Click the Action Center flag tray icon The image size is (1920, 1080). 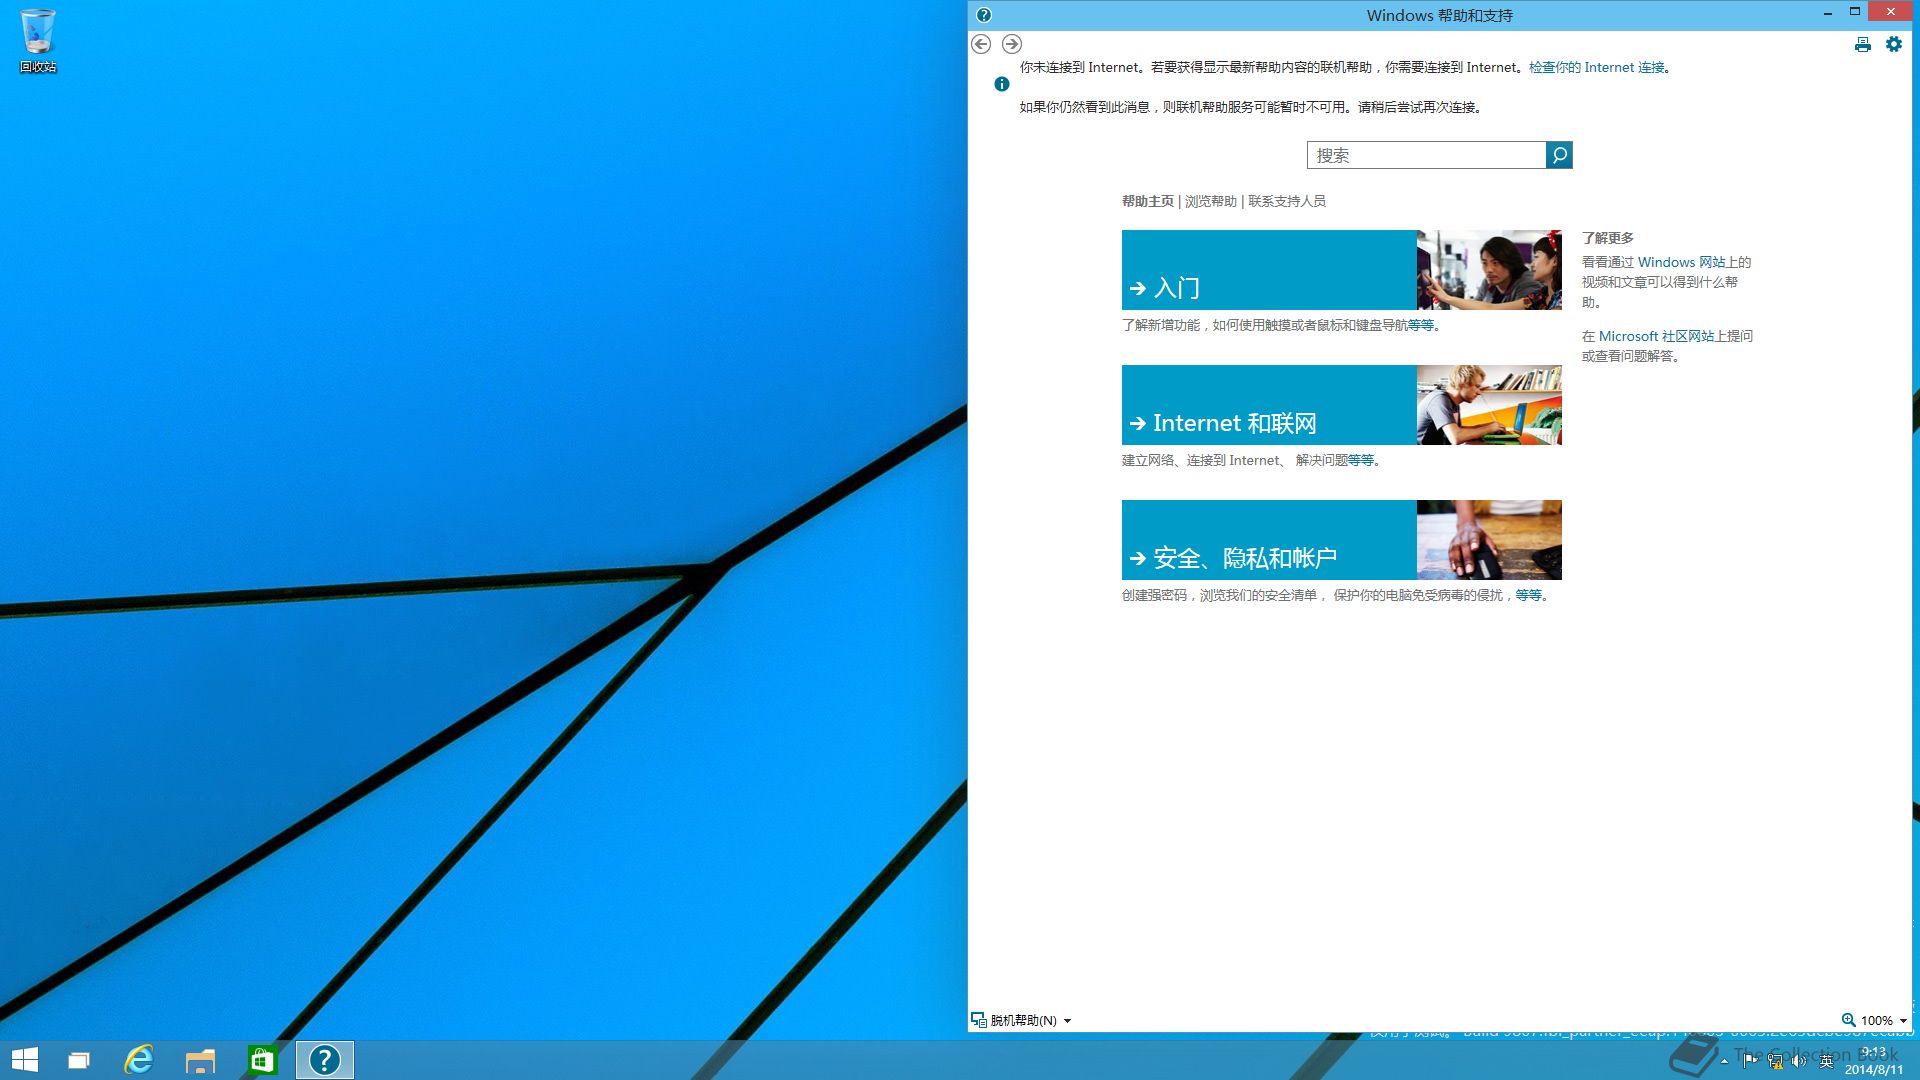(1750, 1061)
